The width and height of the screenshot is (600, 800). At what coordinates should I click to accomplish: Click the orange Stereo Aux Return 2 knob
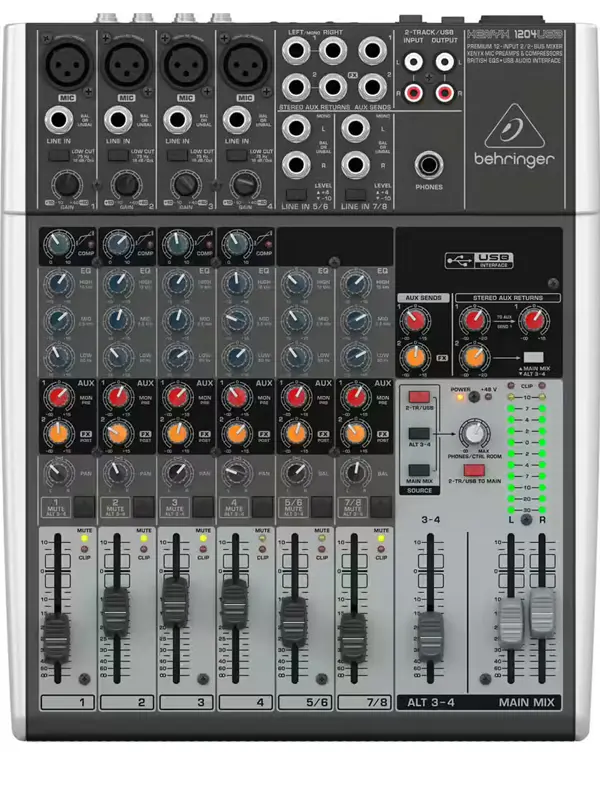coord(474,357)
